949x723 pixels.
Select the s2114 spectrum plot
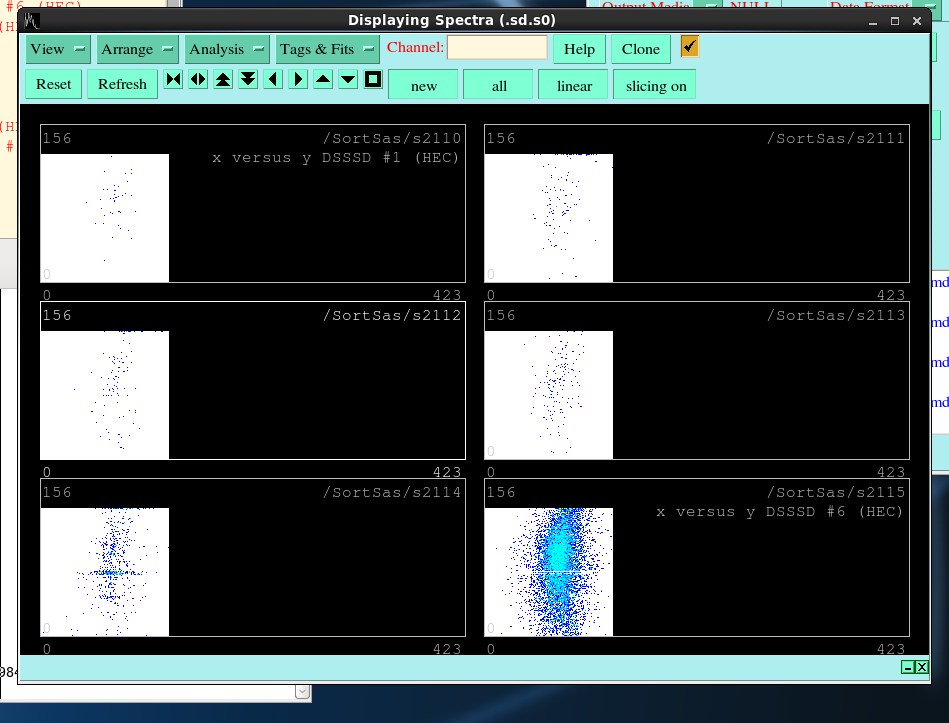[x=252, y=557]
